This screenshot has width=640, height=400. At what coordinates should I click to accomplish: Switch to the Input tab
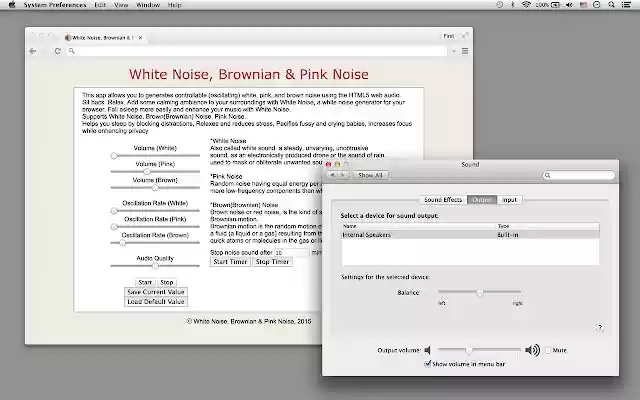pyautogui.click(x=509, y=200)
